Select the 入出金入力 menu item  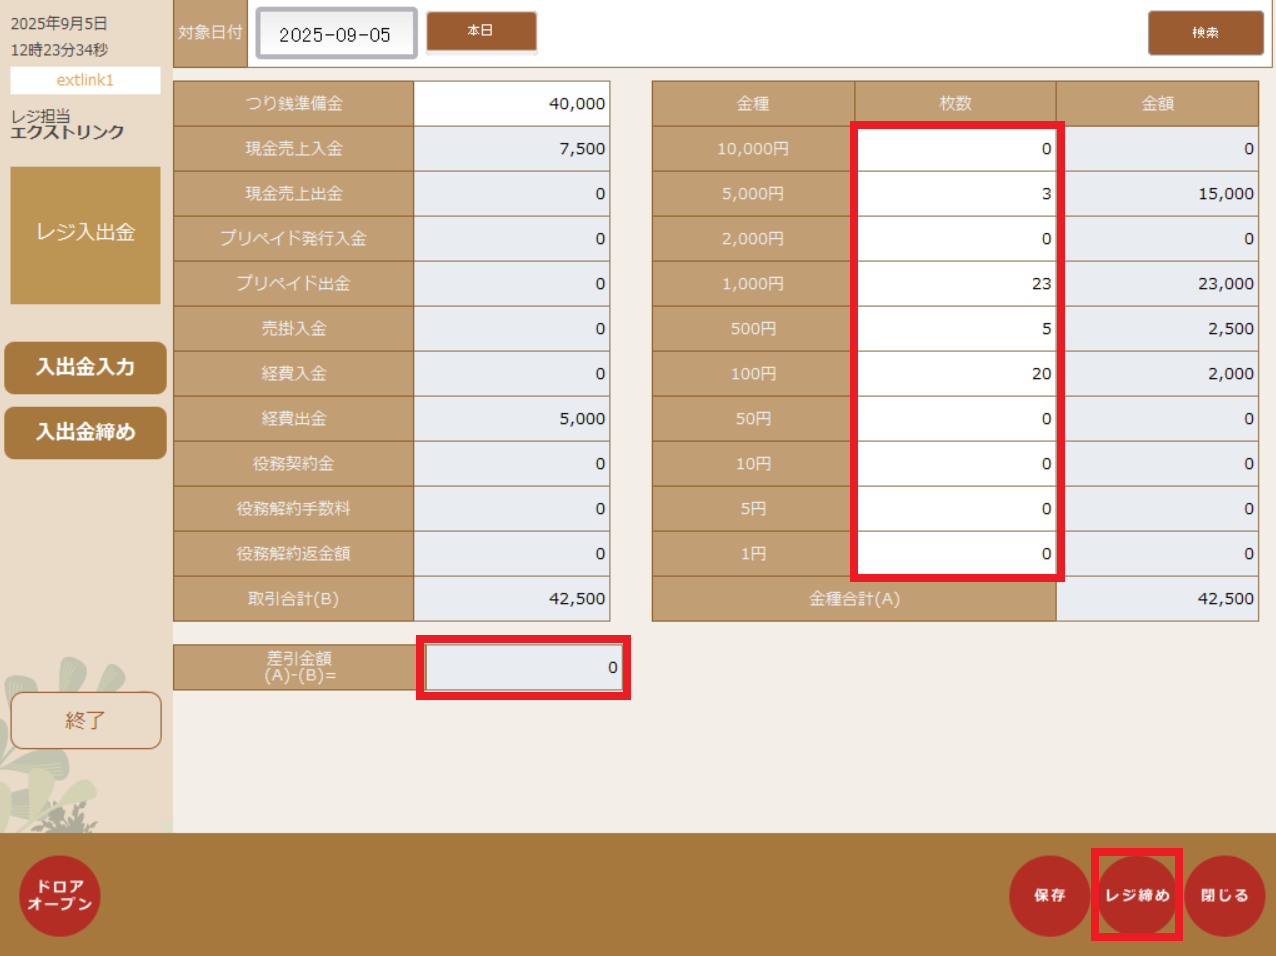85,368
